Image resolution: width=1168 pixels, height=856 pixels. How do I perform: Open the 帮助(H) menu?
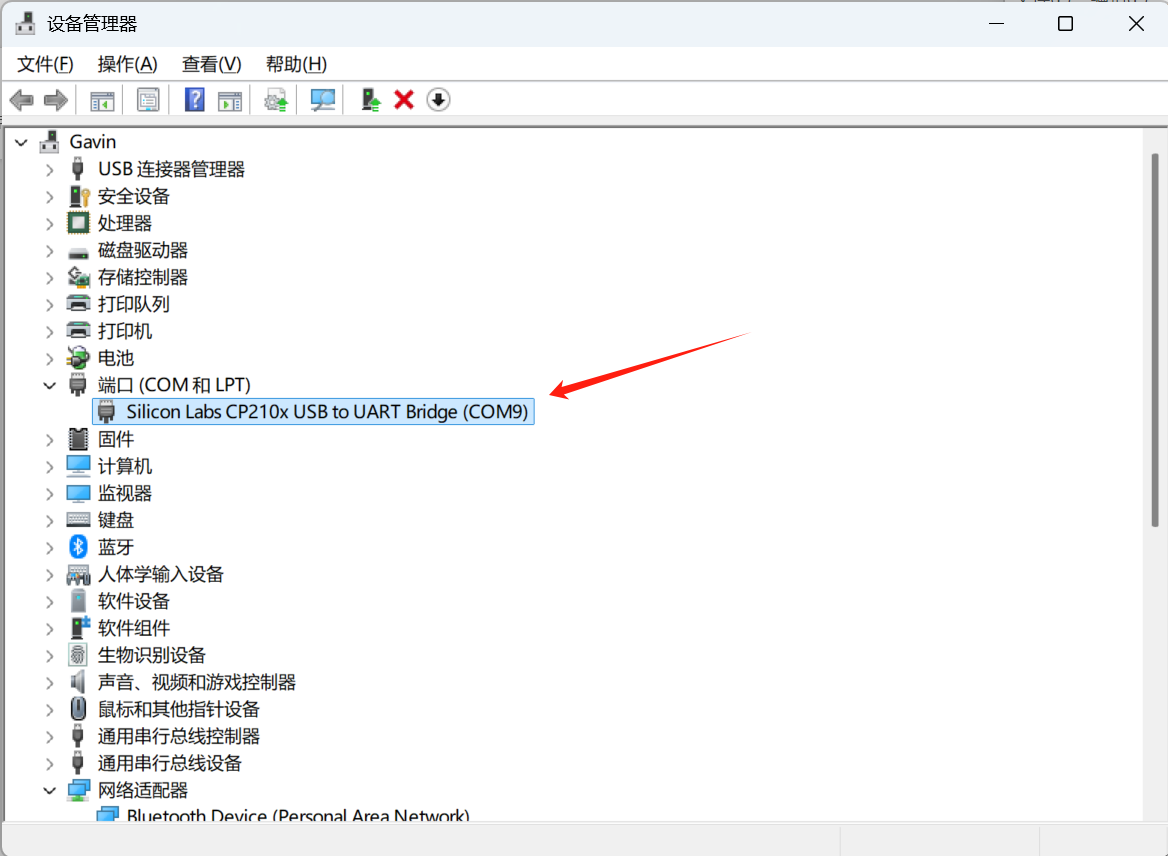296,64
